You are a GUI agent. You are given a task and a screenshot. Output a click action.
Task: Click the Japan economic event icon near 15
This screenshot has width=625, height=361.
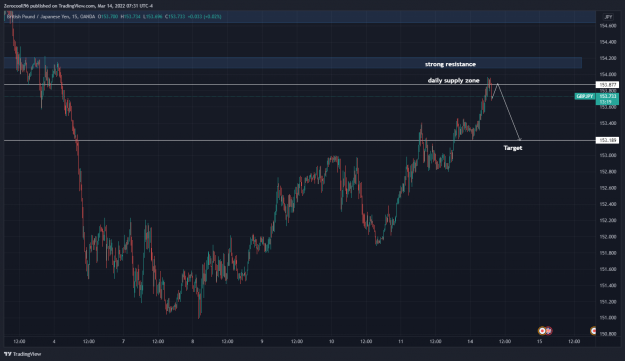click(542, 331)
